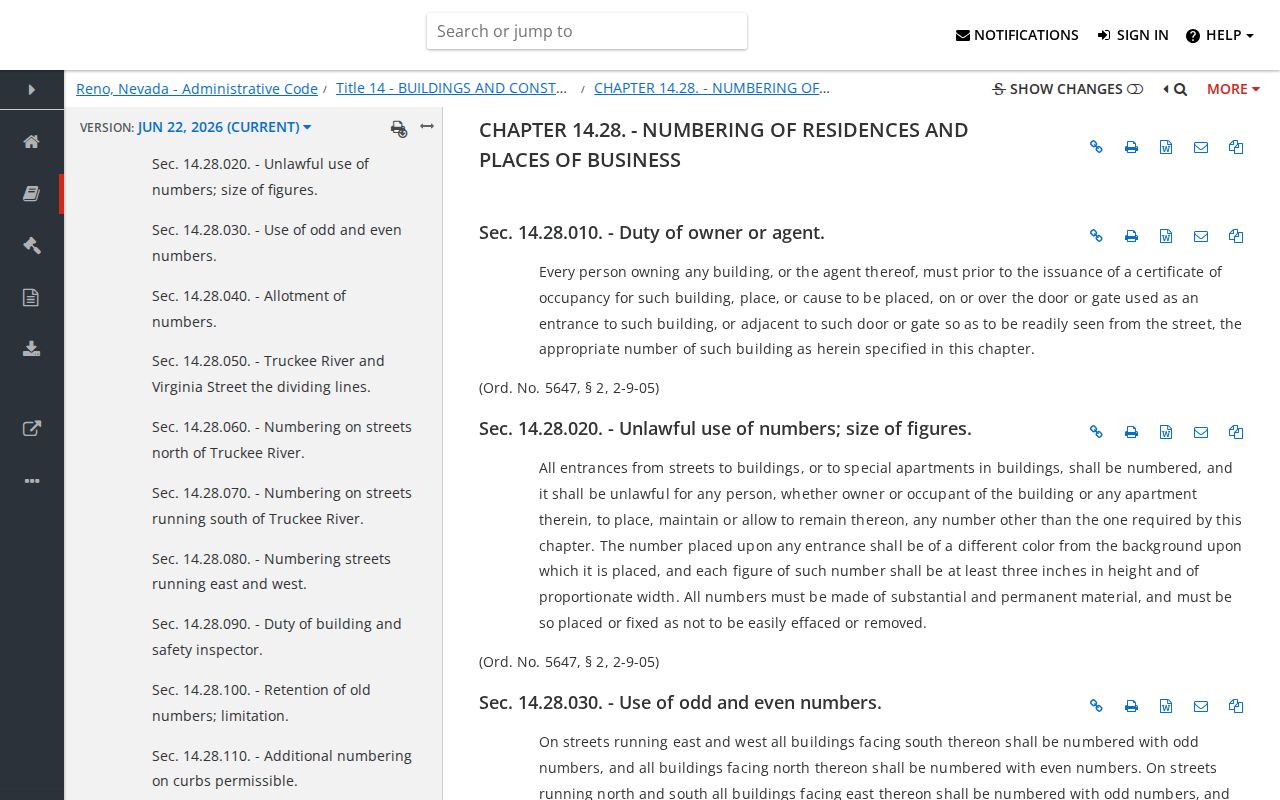The image size is (1280, 800).
Task: Open the version Jun 22, 2026 dropdown
Action: point(224,127)
